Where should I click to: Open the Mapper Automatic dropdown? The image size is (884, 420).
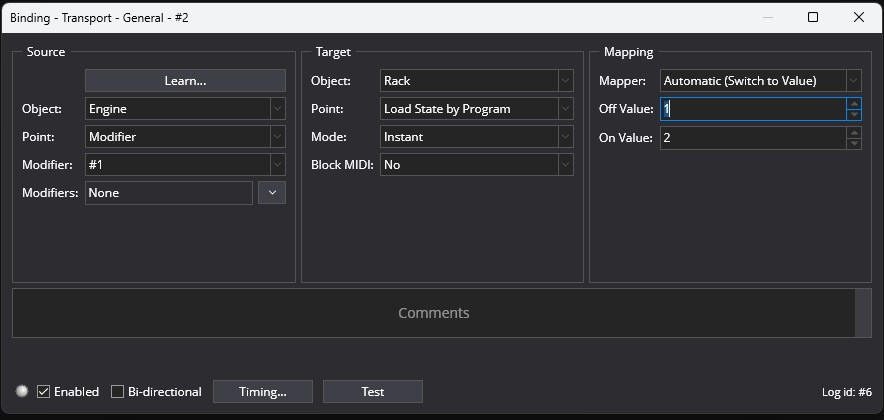click(x=761, y=81)
